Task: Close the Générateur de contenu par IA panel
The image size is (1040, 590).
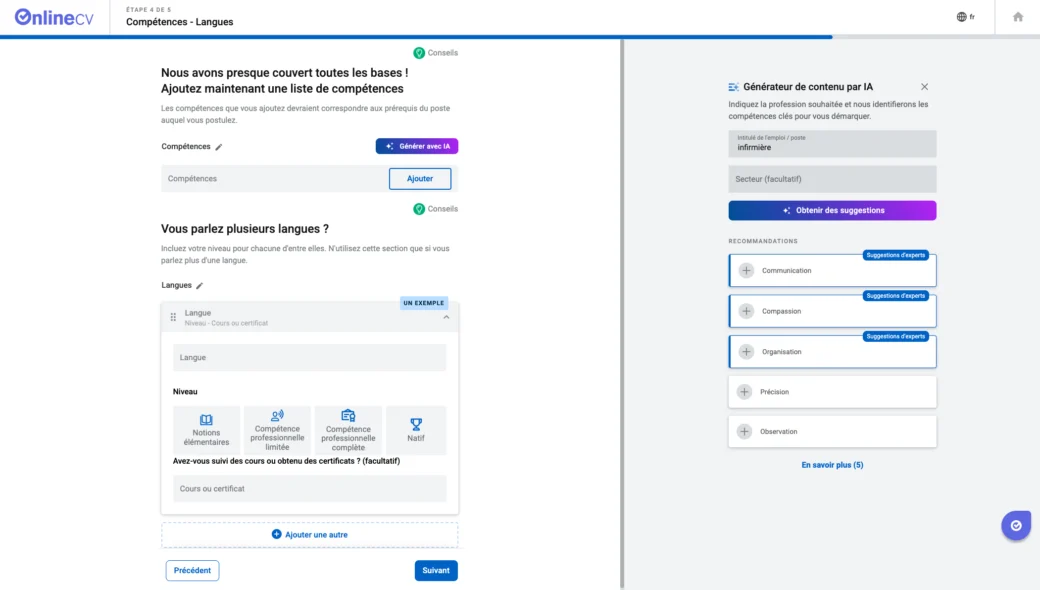Action: [x=924, y=87]
